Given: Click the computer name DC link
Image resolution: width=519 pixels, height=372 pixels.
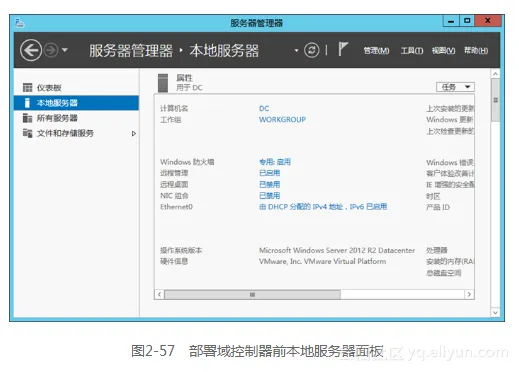Looking at the screenshot, I should pyautogui.click(x=264, y=108).
